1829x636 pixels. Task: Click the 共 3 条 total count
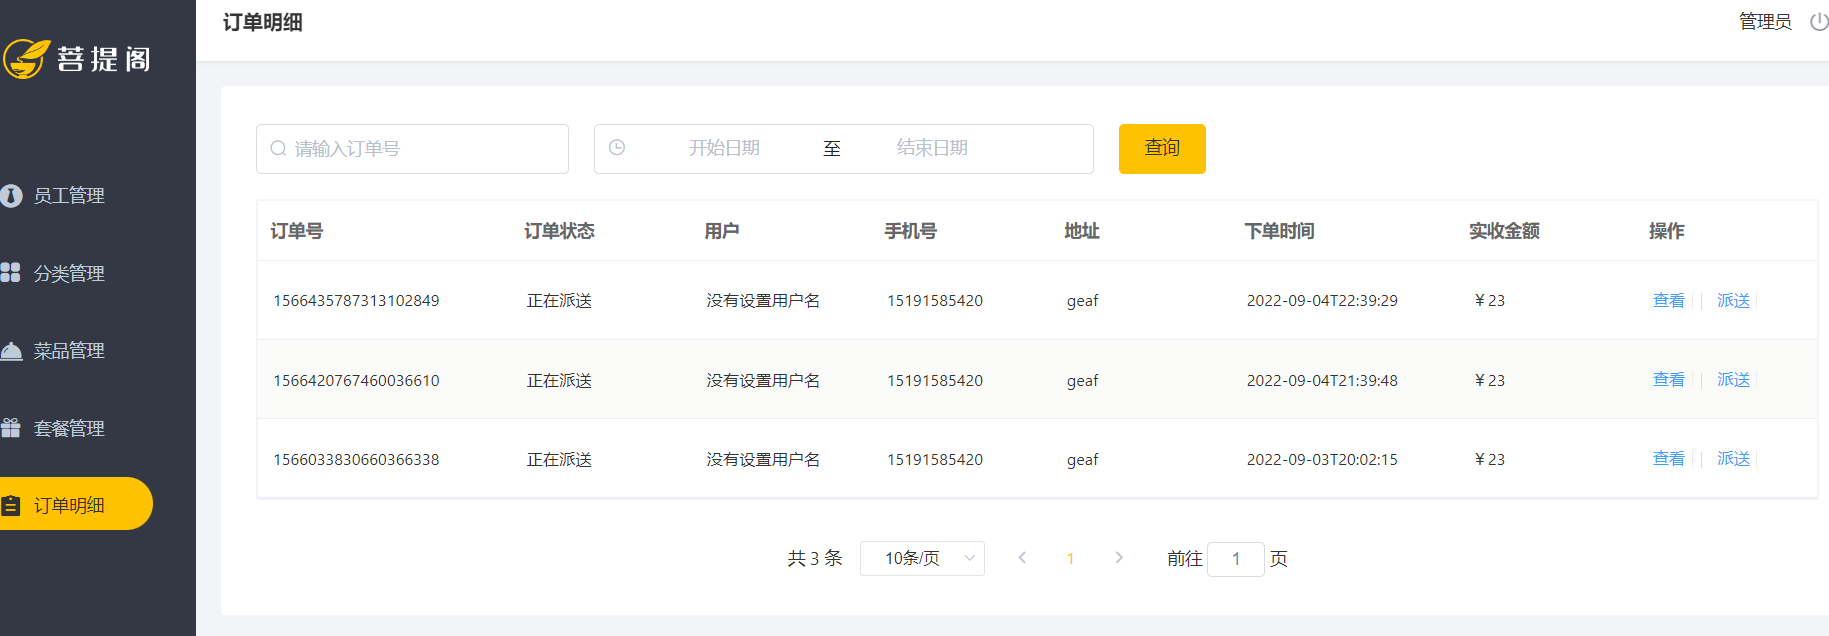(814, 558)
